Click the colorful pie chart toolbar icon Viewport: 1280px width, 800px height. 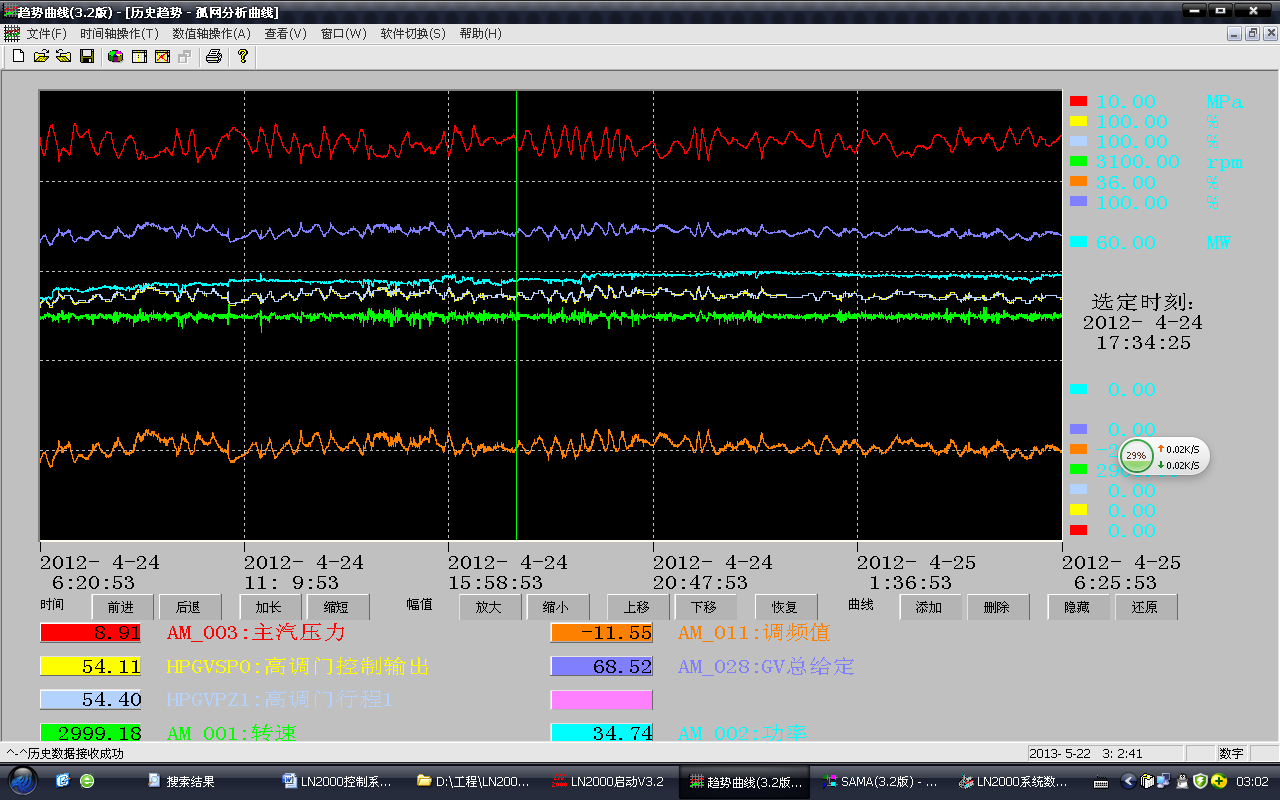pos(116,56)
